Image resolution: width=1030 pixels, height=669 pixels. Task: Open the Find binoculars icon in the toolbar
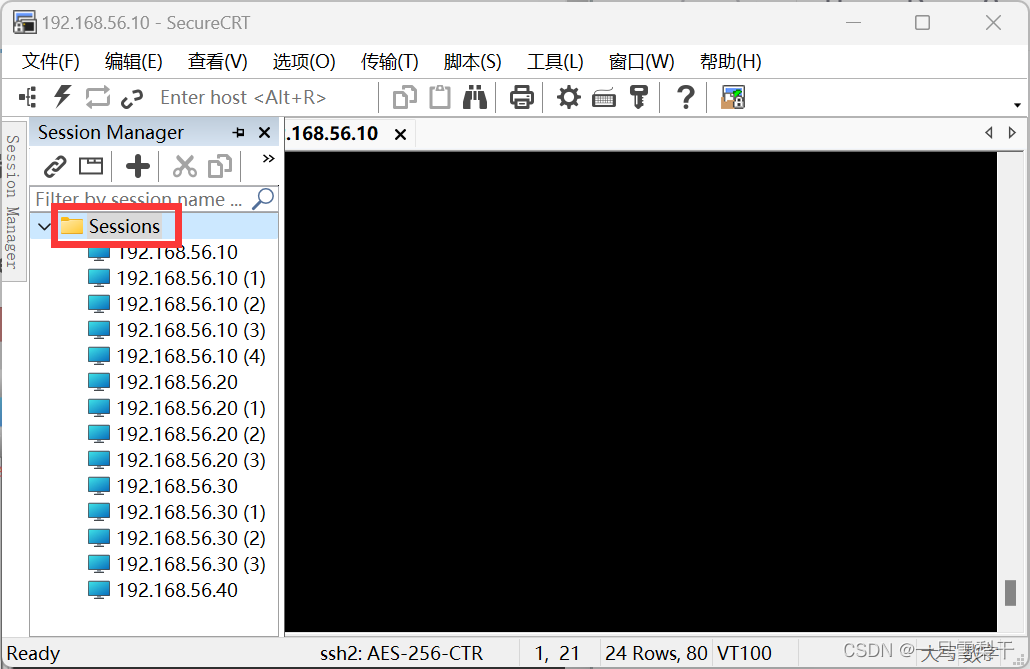coord(475,97)
